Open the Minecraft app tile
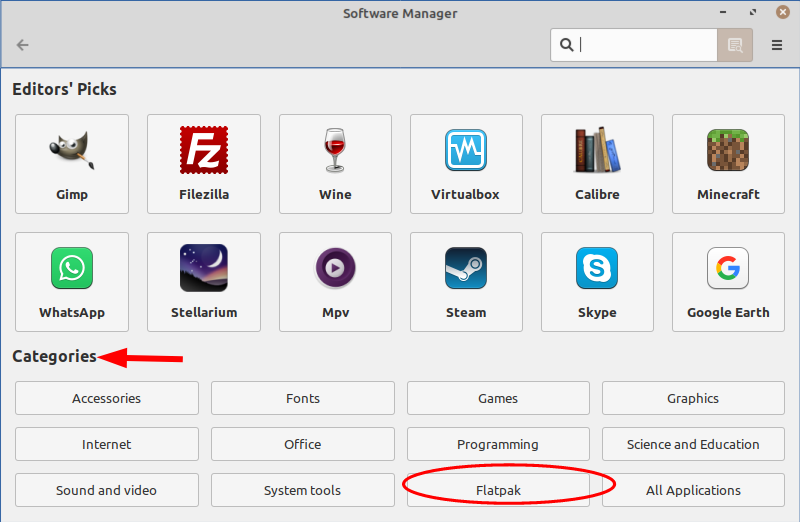Image resolution: width=800 pixels, height=522 pixels. click(x=728, y=164)
